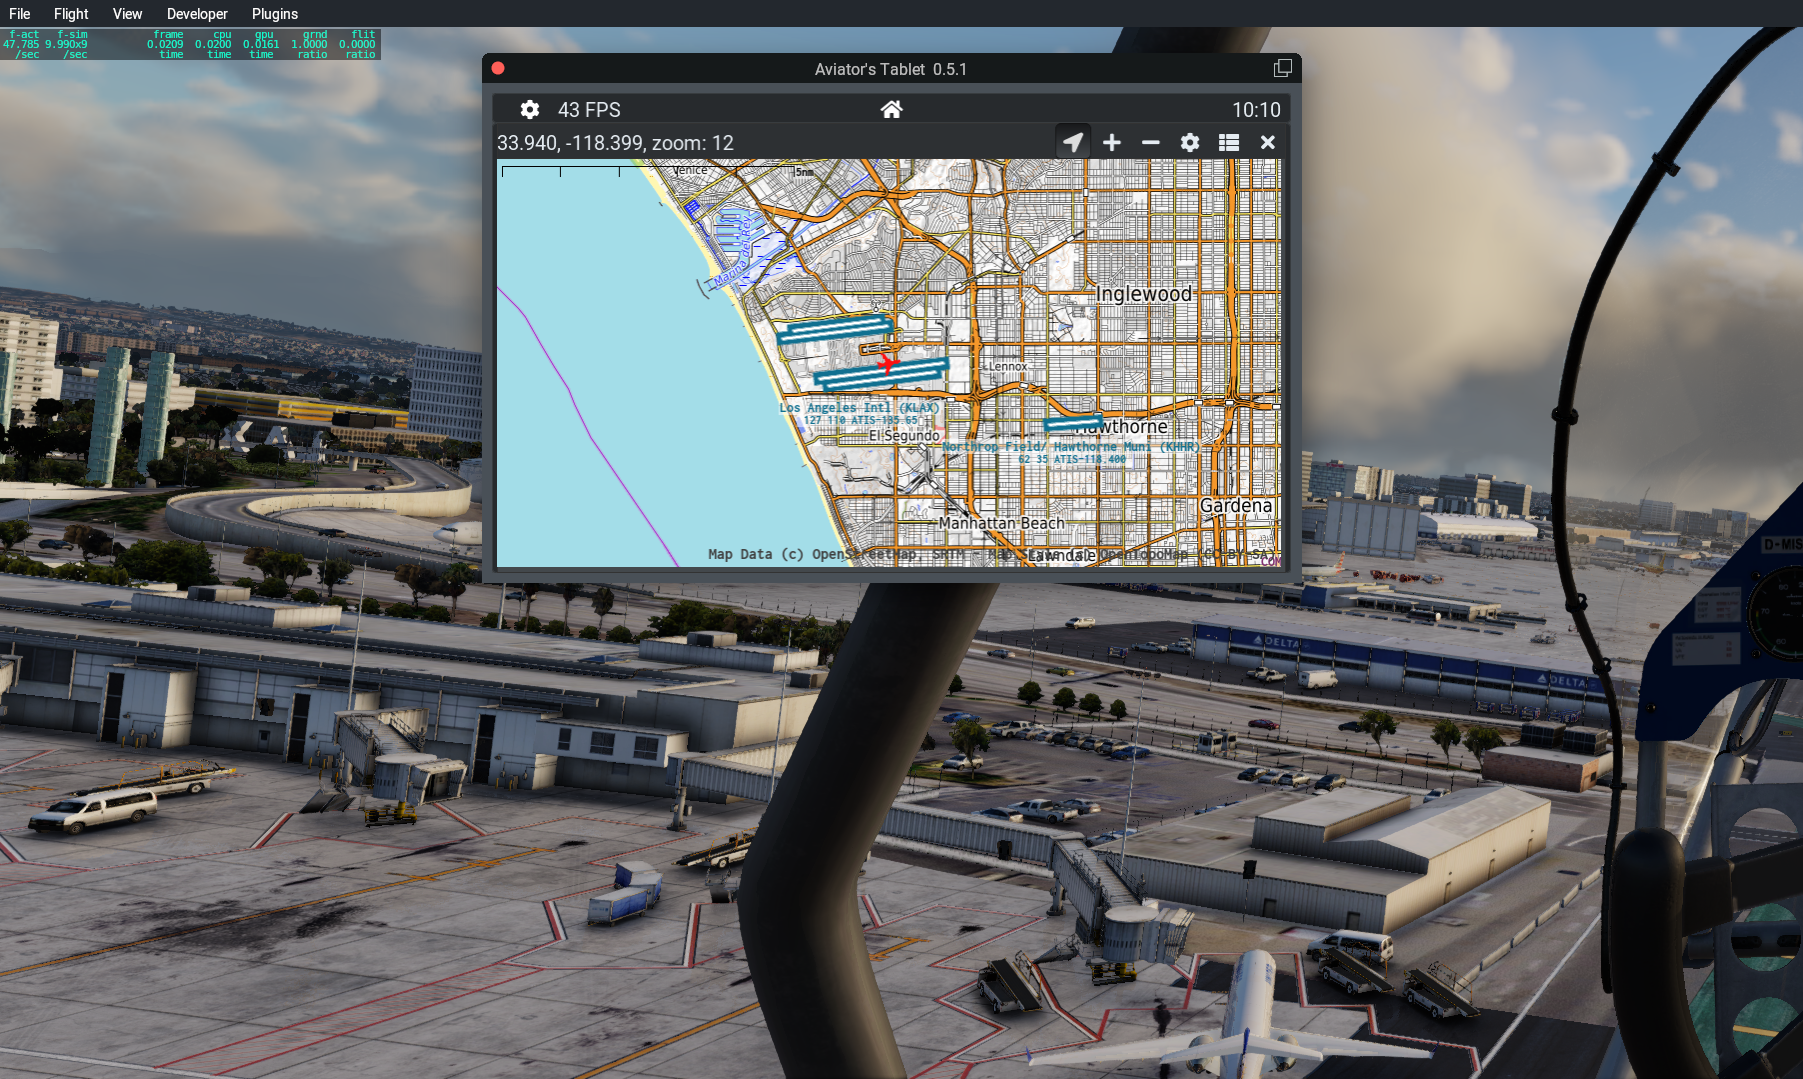Open the View menu
The width and height of the screenshot is (1803, 1079).
tap(127, 14)
